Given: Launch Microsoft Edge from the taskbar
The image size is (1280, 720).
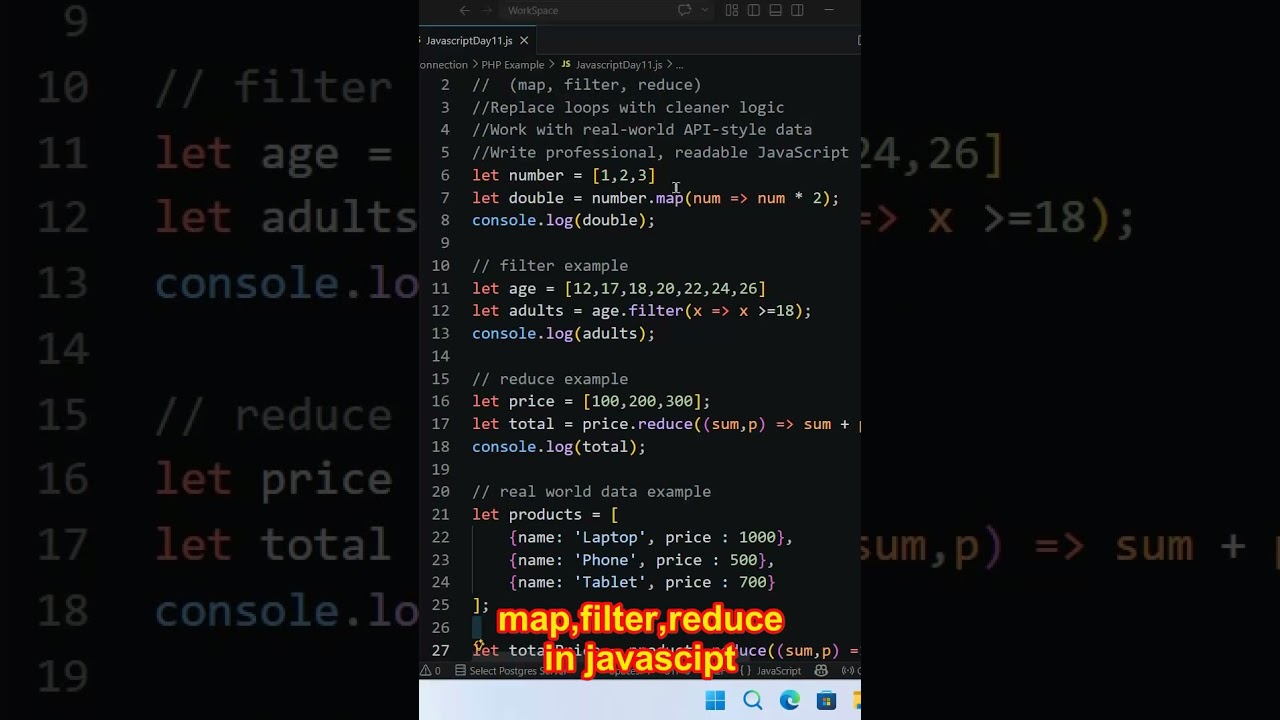Looking at the screenshot, I should click(x=790, y=701).
